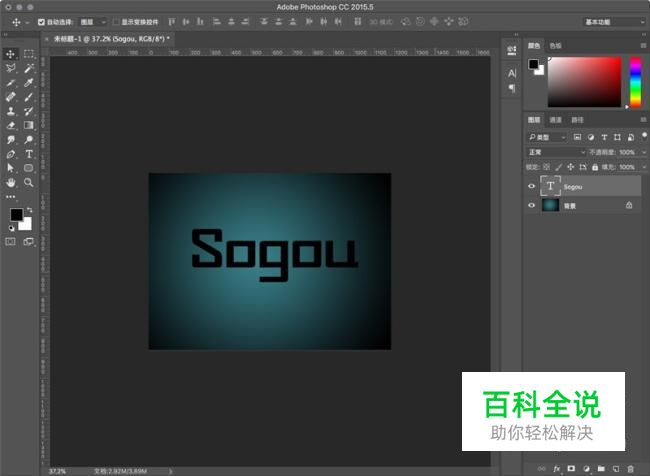Delete layer with trash icon
This screenshot has height=476, width=650.
pyautogui.click(x=631, y=469)
